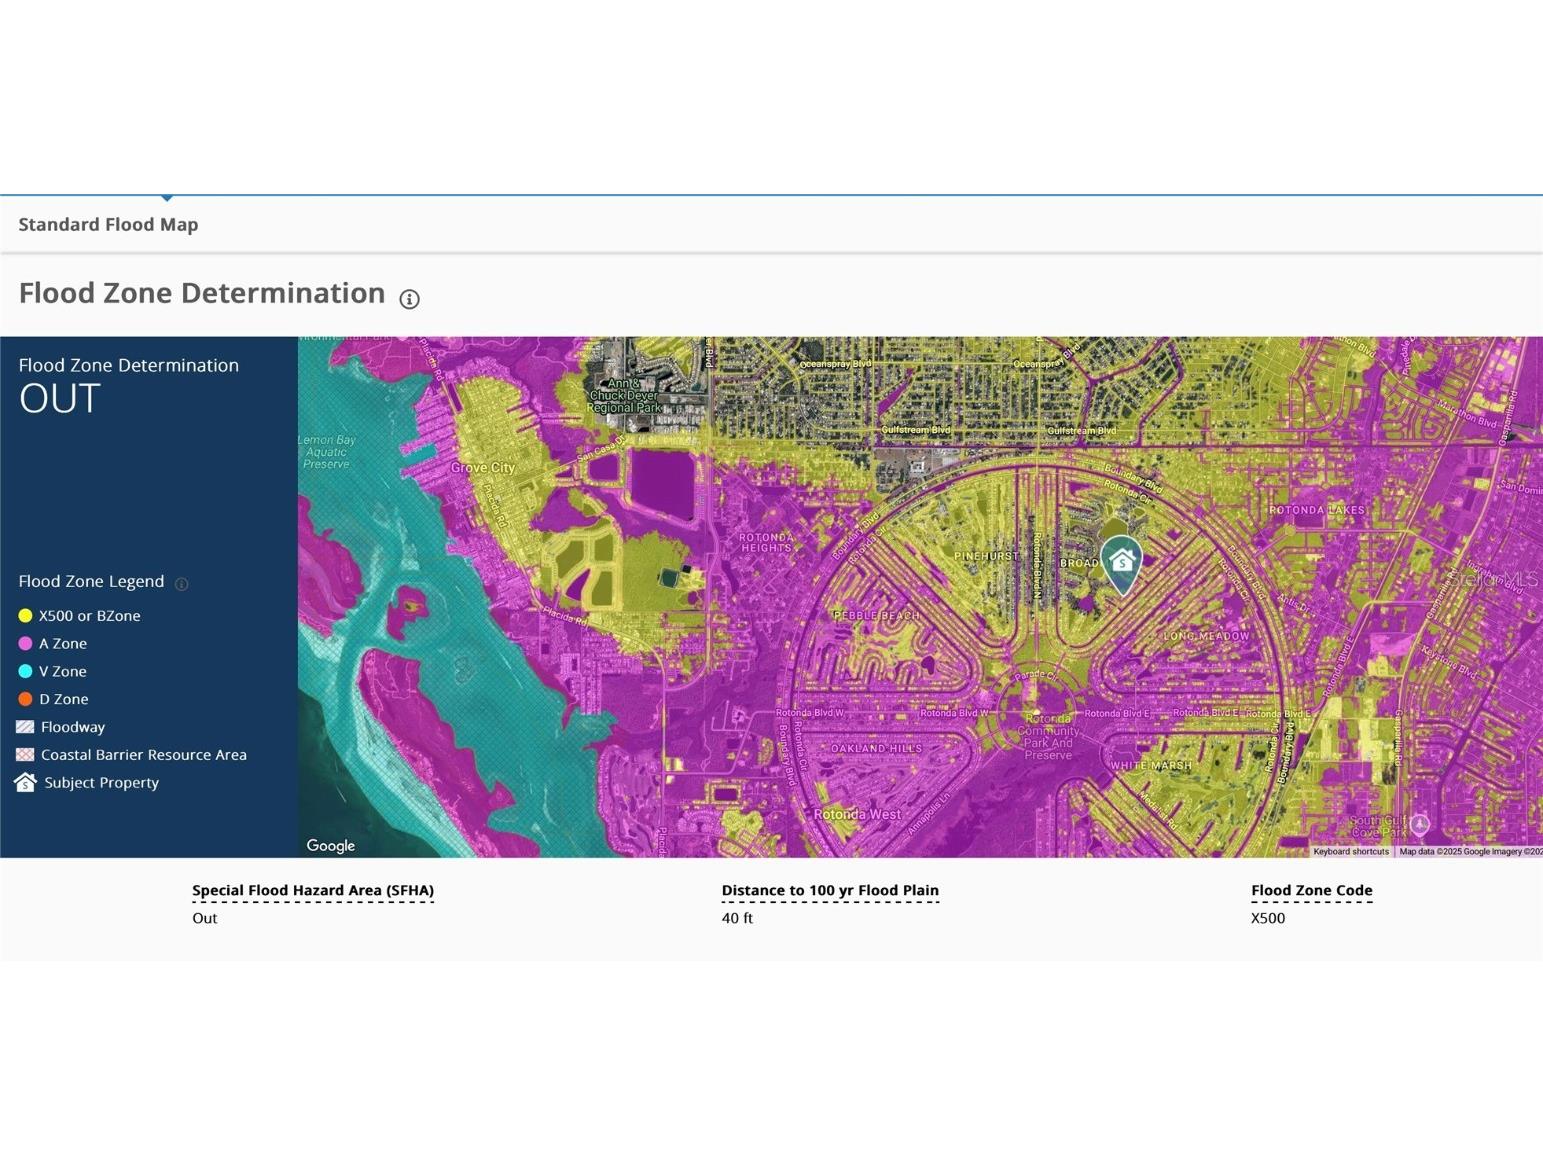
Task: Click Rotonda Community Park And Preserve label
Action: [1047, 737]
